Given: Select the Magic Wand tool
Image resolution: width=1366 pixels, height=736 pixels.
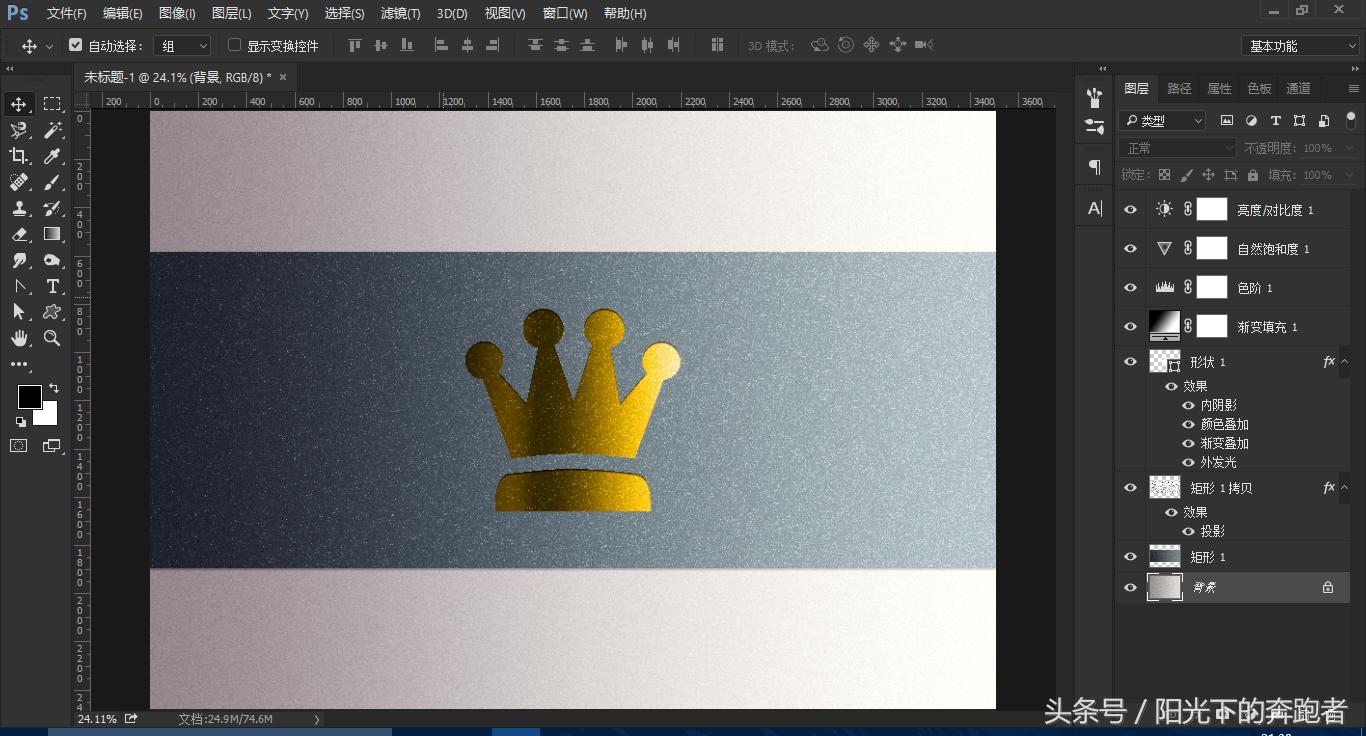Looking at the screenshot, I should point(52,130).
